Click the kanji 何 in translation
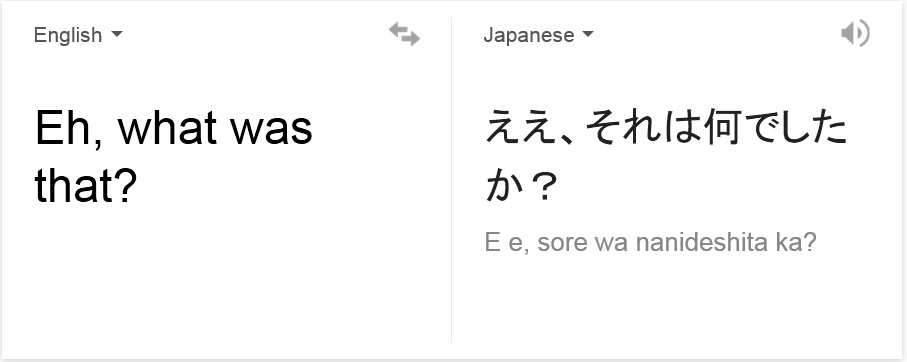Viewport: 907px width, 362px height. click(722, 127)
